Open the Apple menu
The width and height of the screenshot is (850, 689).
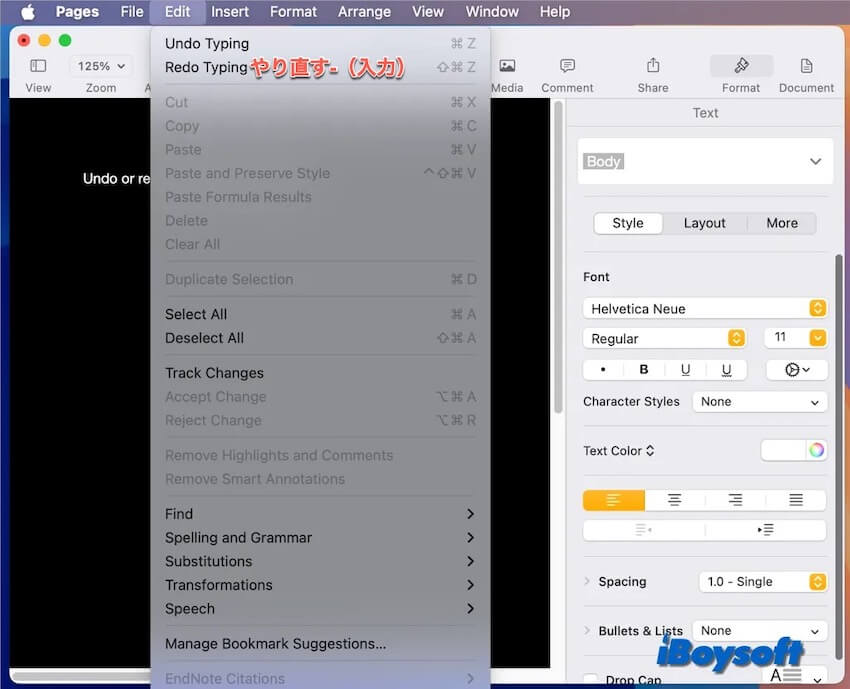27,12
